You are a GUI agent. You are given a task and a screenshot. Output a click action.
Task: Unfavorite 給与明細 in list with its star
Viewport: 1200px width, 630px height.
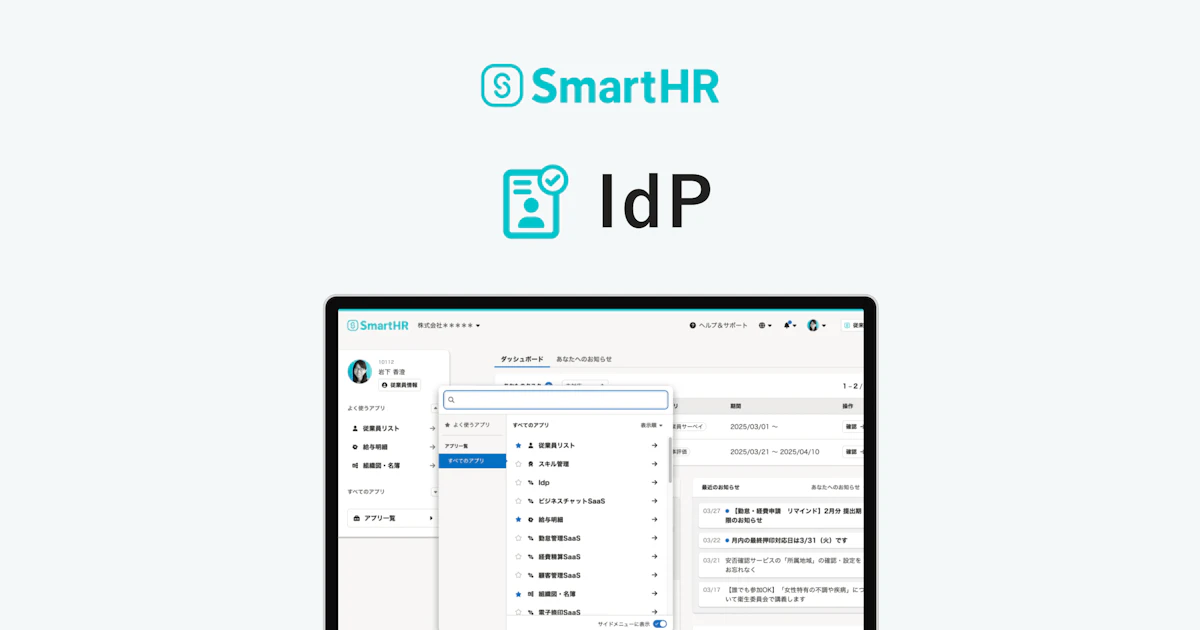(x=518, y=520)
